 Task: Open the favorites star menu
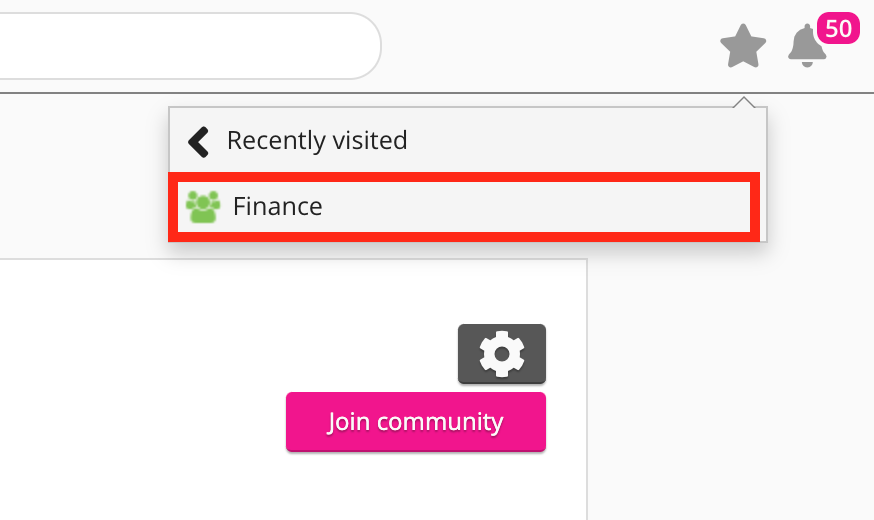(742, 46)
